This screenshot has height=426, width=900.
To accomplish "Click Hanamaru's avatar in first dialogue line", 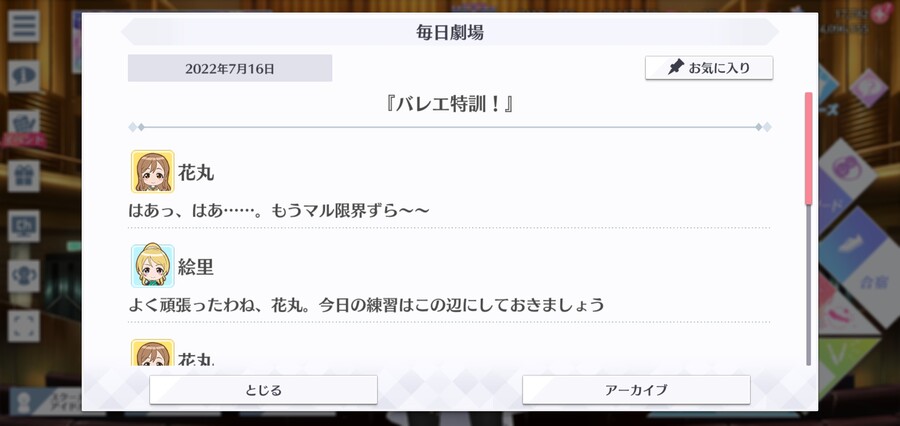I will point(152,171).
